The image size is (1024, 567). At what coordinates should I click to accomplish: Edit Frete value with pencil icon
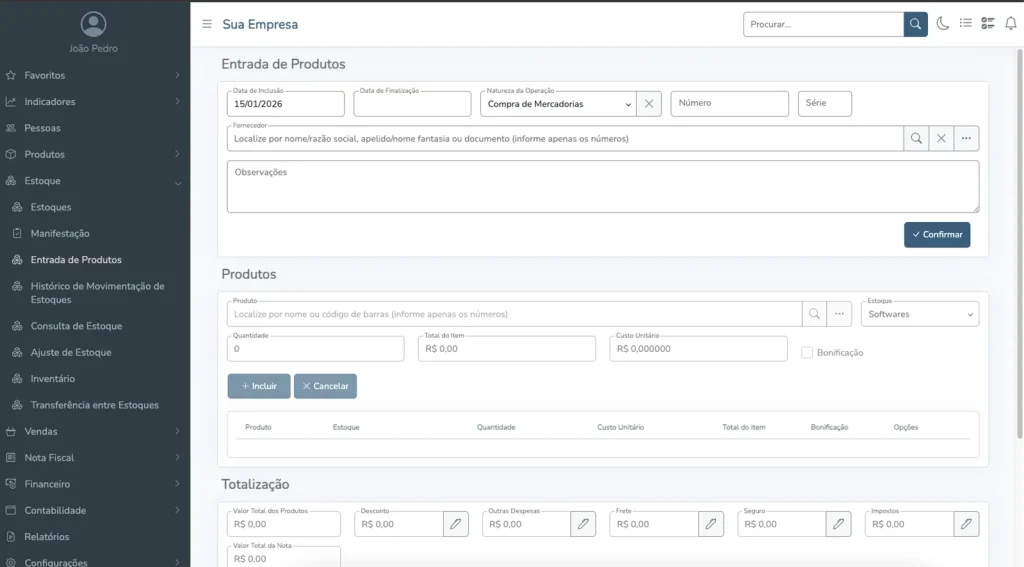pyautogui.click(x=711, y=524)
